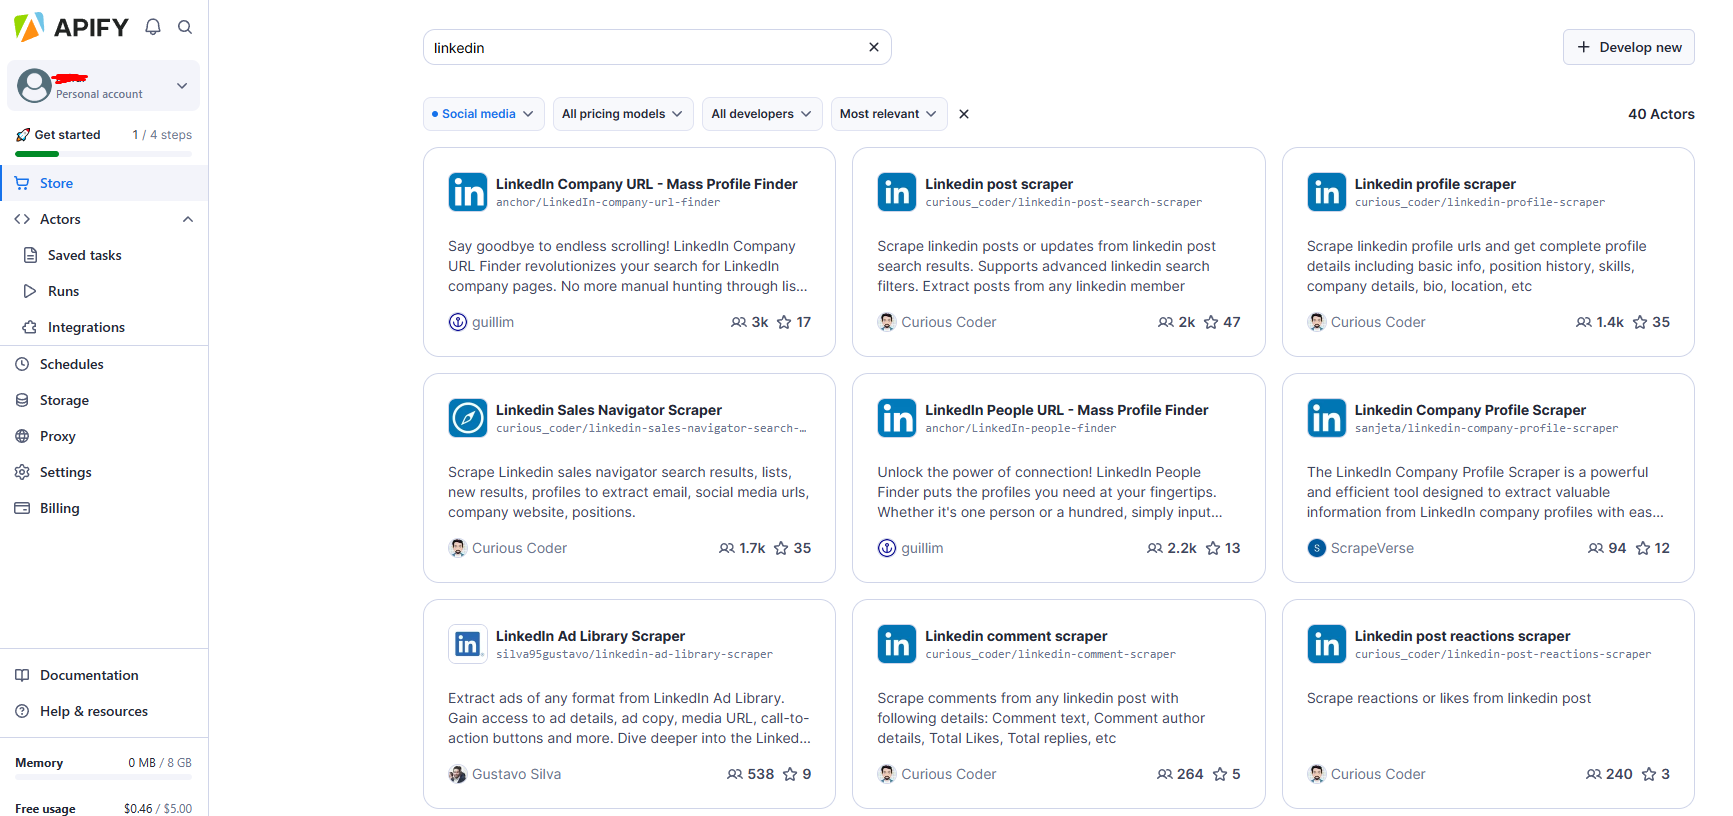Open Linkedin Company Profile Scraper title
Viewport: 1733px width, 816px height.
coord(1470,410)
